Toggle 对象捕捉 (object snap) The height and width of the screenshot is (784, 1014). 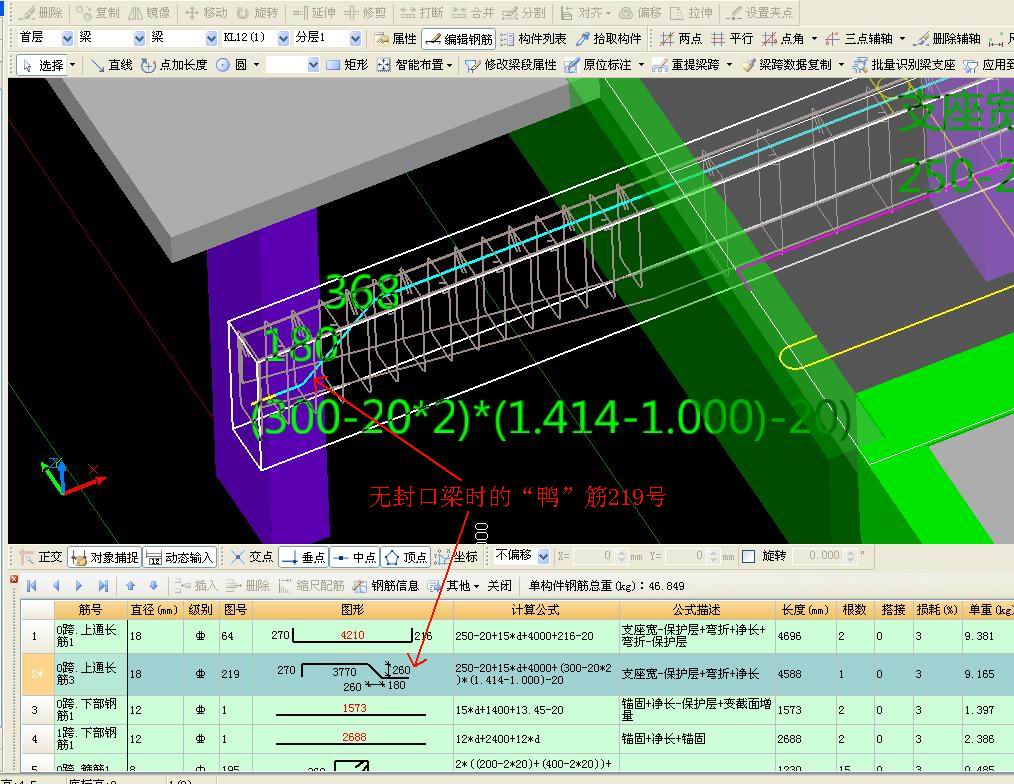(105, 557)
